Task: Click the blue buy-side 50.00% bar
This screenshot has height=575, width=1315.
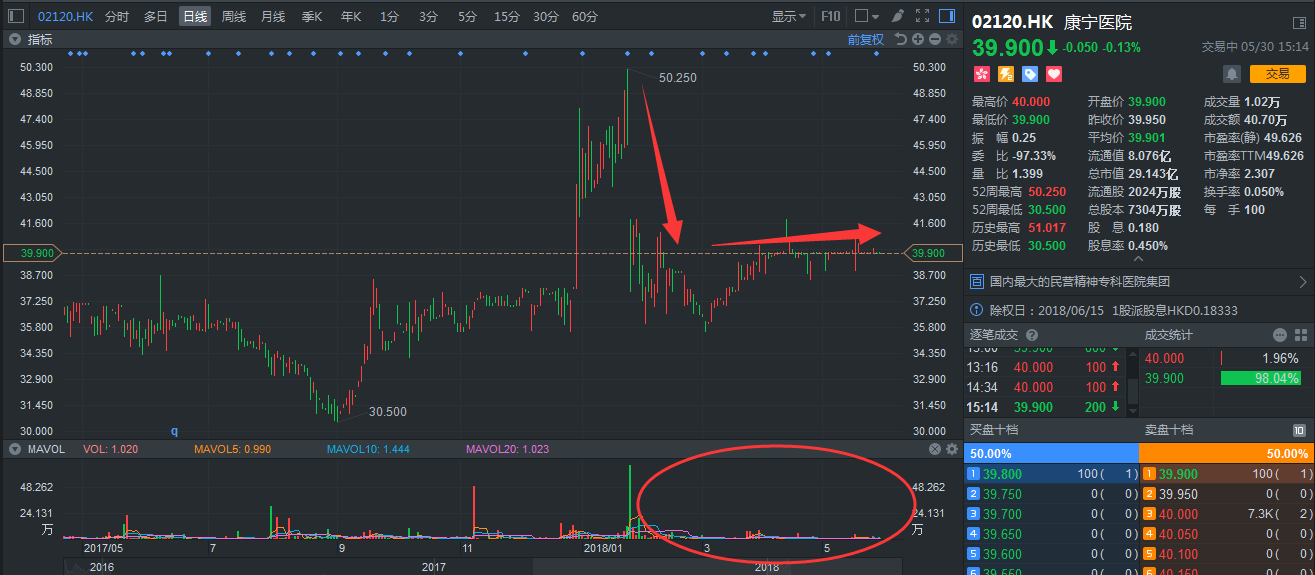Action: pos(1051,453)
